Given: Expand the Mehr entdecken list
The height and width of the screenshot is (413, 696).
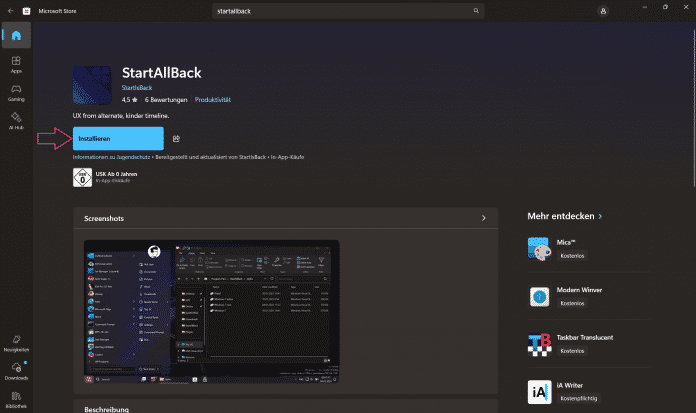Looking at the screenshot, I should coord(600,215).
